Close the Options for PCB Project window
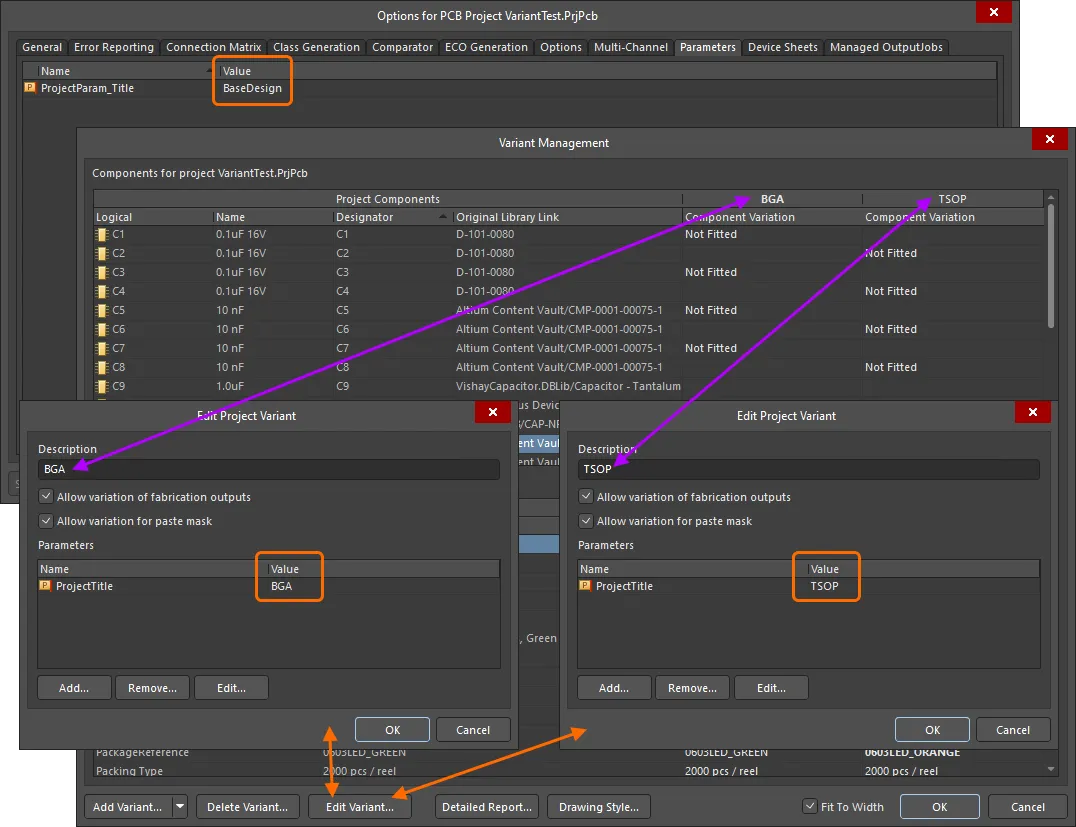The width and height of the screenshot is (1076, 827). coord(994,12)
